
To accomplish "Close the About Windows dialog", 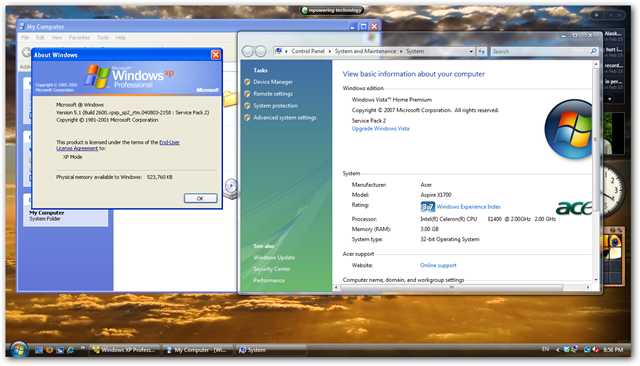I will point(216,55).
